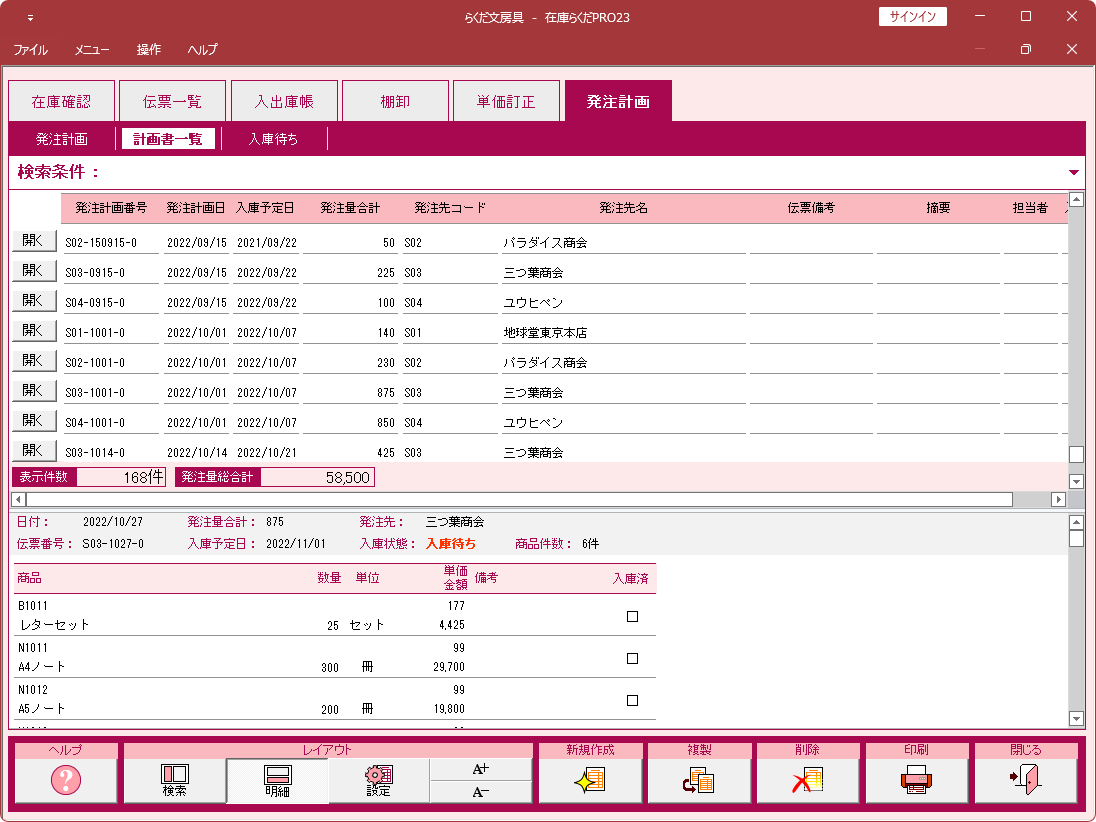This screenshot has height=822, width=1096.
Task: Check 入庫済 box for A5ノート
Action: (632, 700)
